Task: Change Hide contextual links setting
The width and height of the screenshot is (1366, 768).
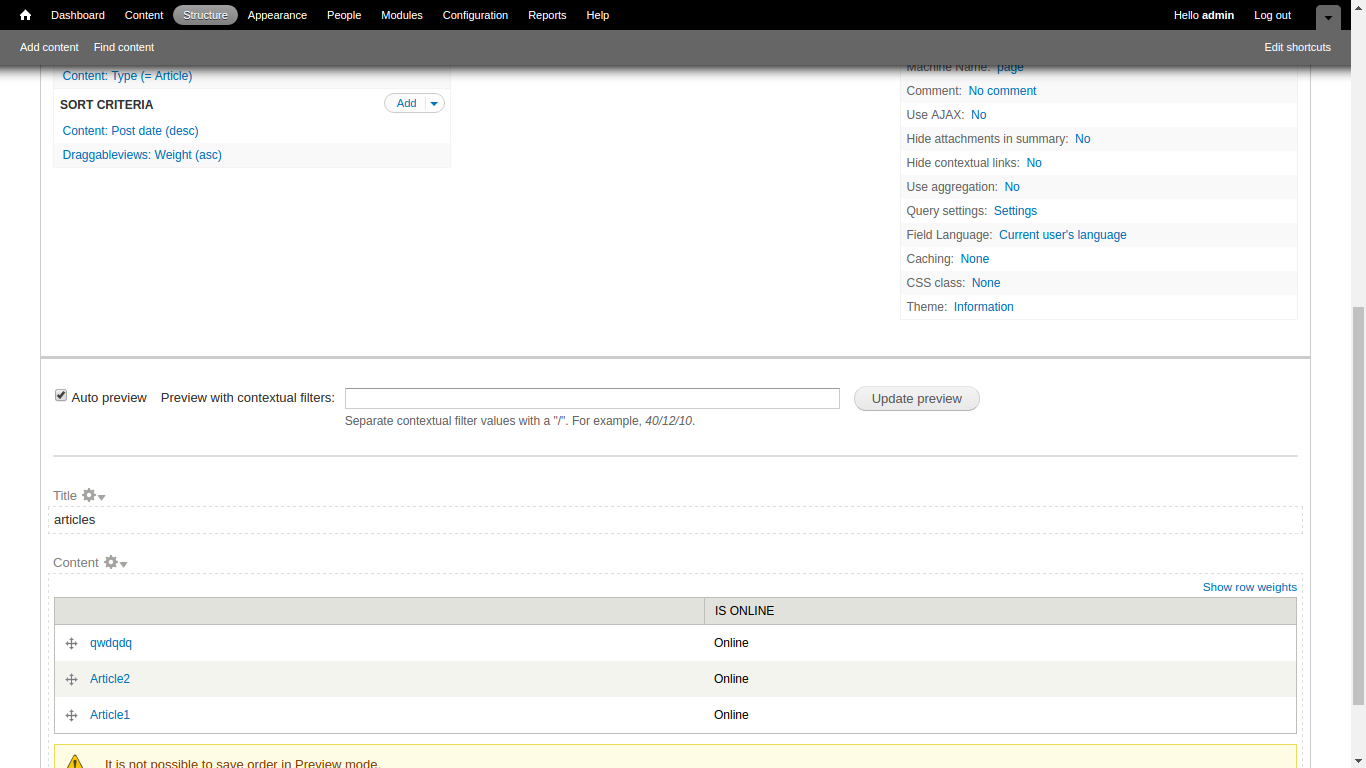Action: pyautogui.click(x=1034, y=163)
